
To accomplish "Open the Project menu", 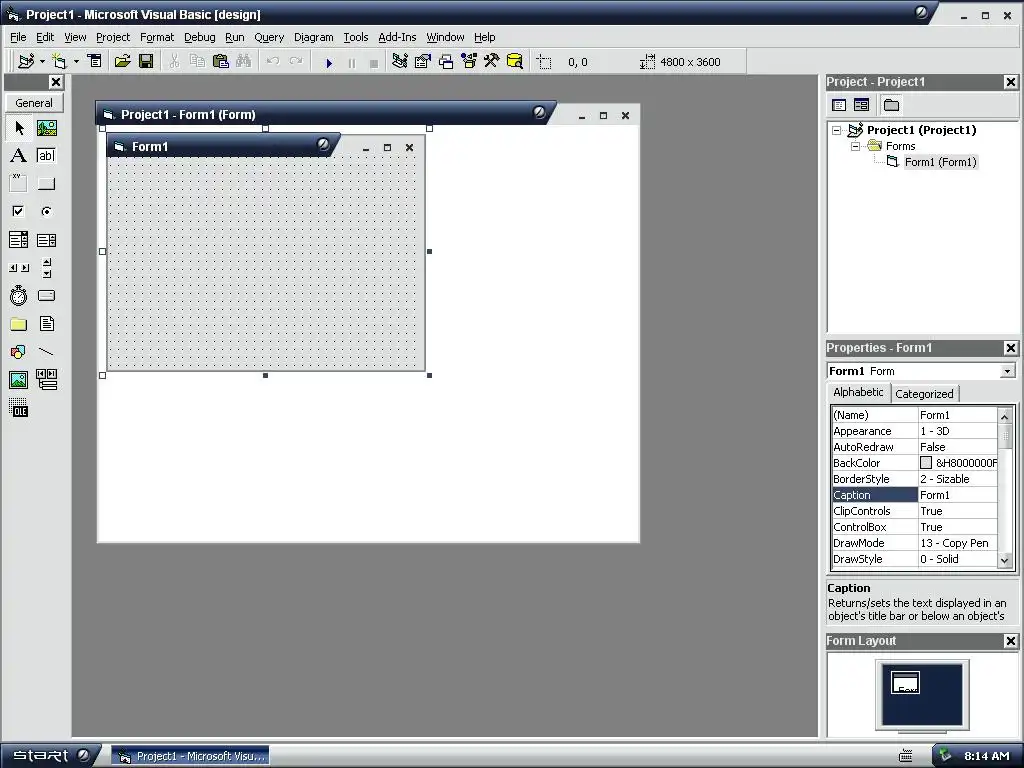I will 113,37.
